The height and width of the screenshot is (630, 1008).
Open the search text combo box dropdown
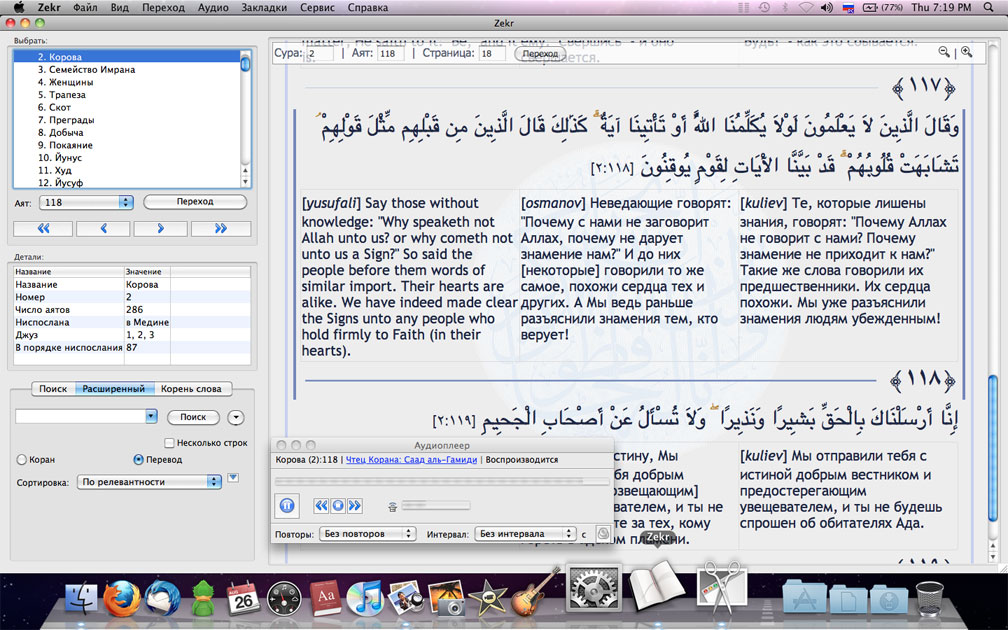[x=151, y=417]
